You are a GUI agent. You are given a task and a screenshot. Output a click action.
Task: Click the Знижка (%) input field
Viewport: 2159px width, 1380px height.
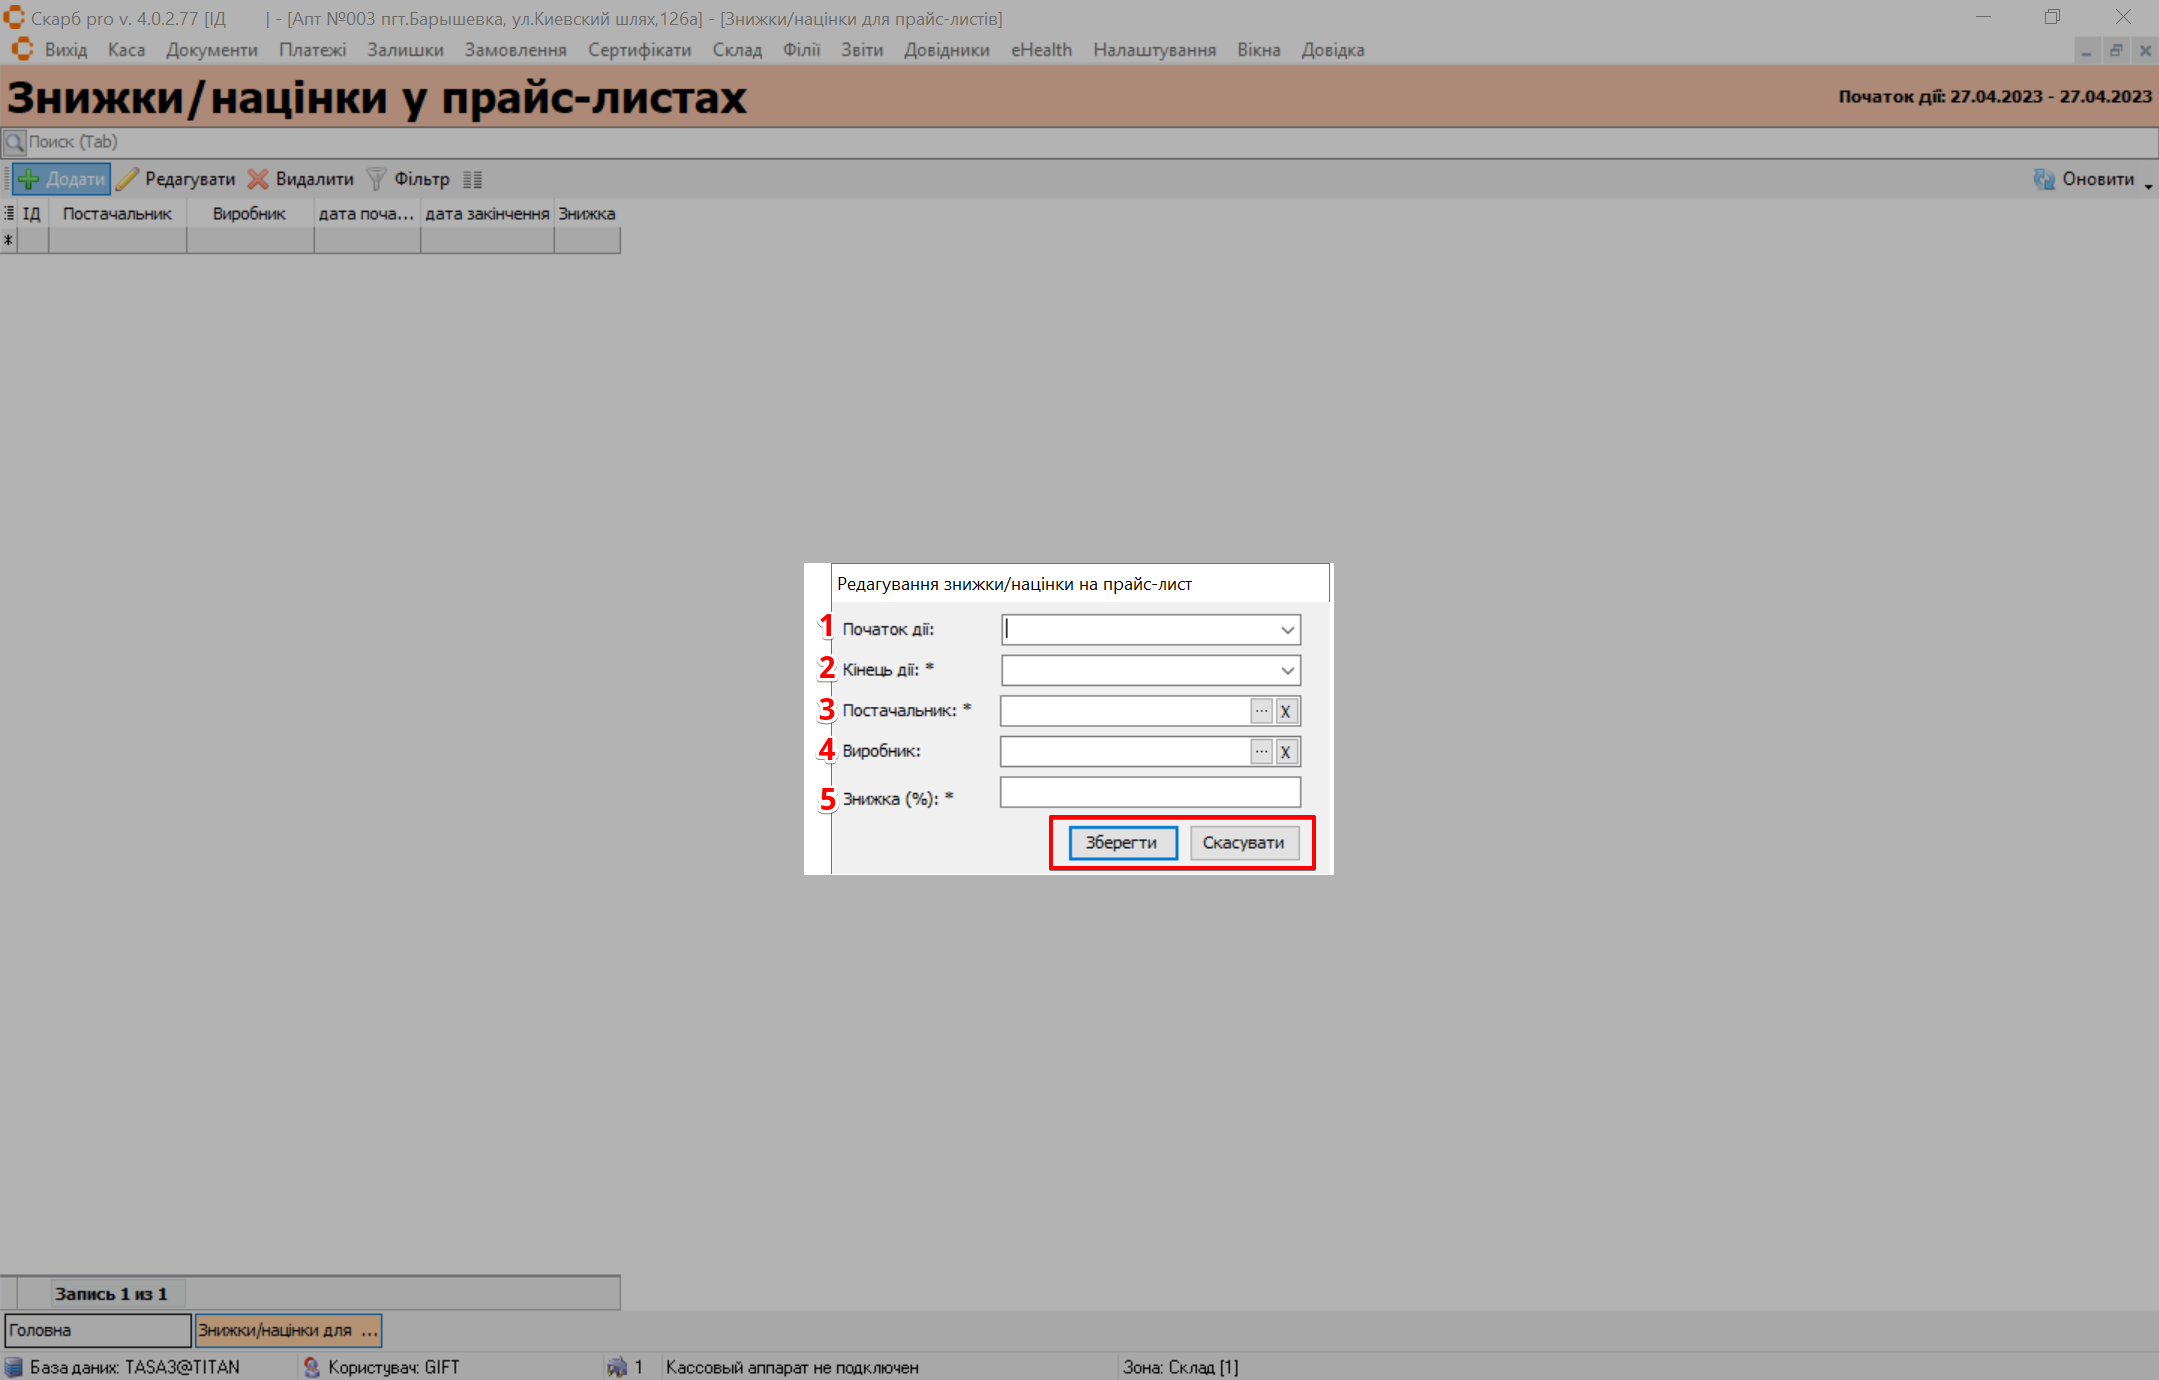pyautogui.click(x=1150, y=793)
